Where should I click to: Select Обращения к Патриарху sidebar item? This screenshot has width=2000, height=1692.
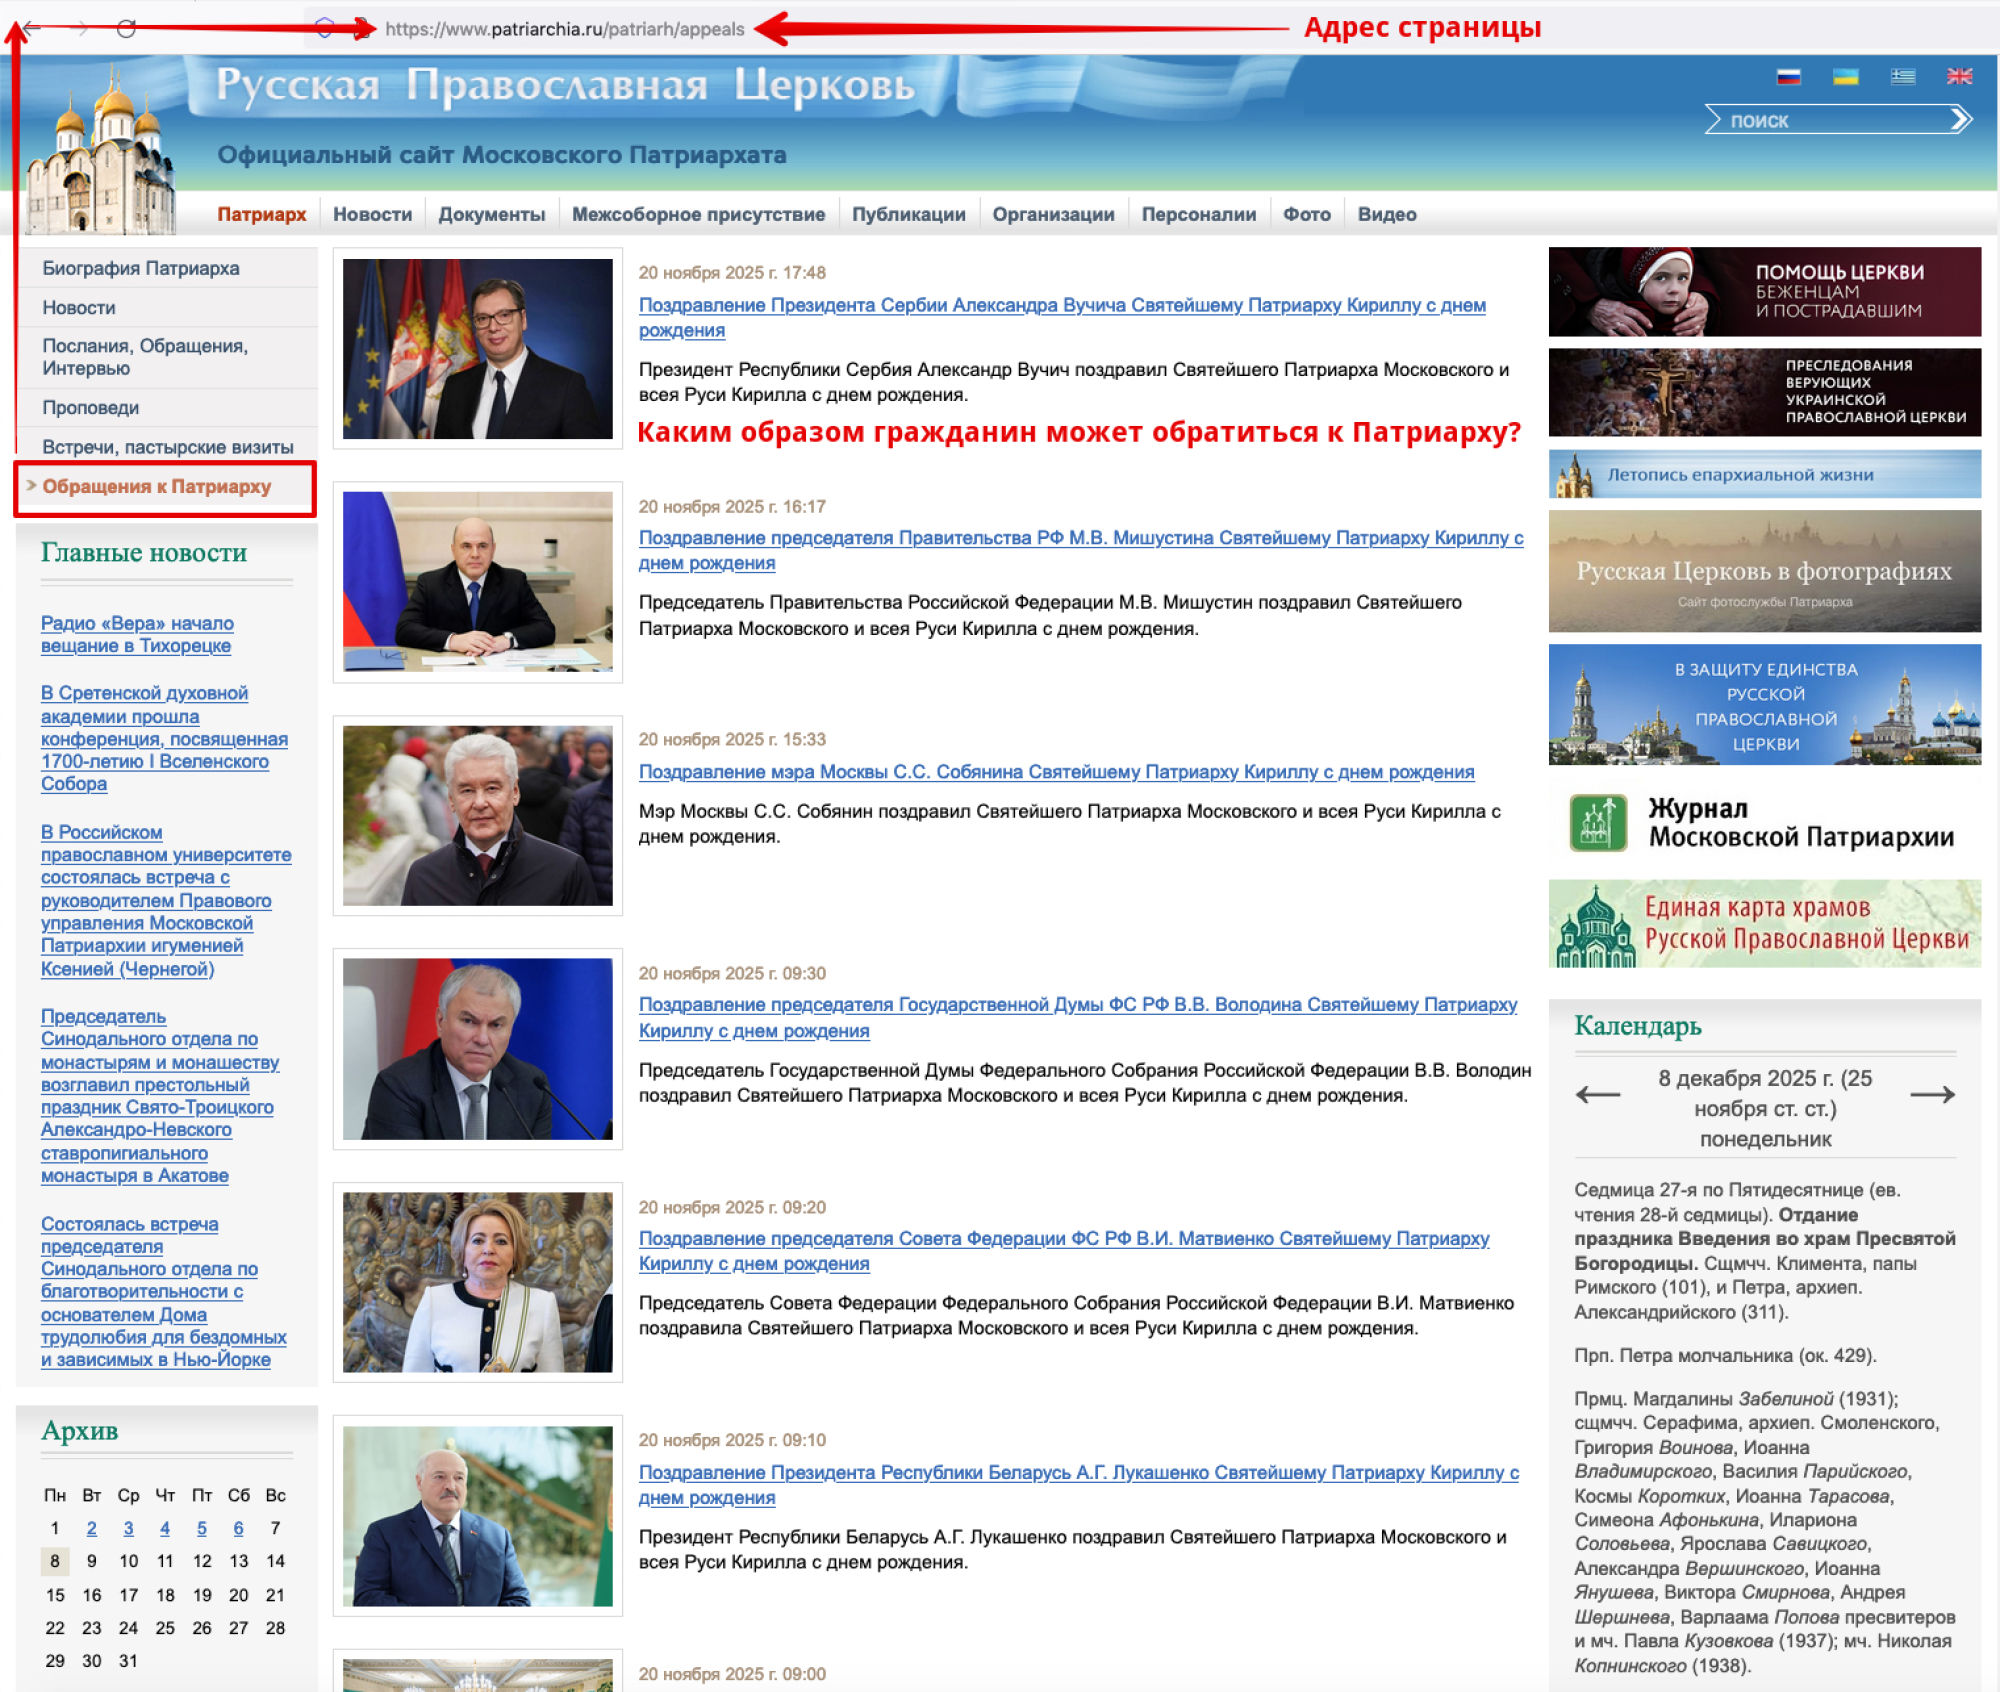point(157,487)
